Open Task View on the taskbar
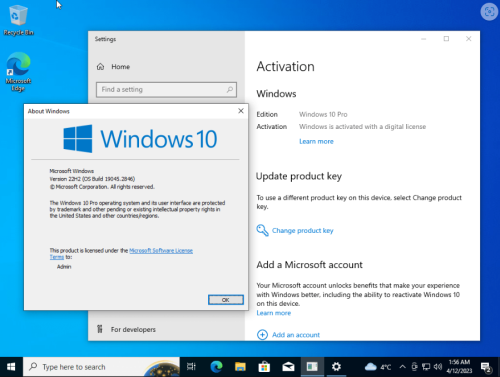The height and width of the screenshot is (377, 500). [x=191, y=367]
